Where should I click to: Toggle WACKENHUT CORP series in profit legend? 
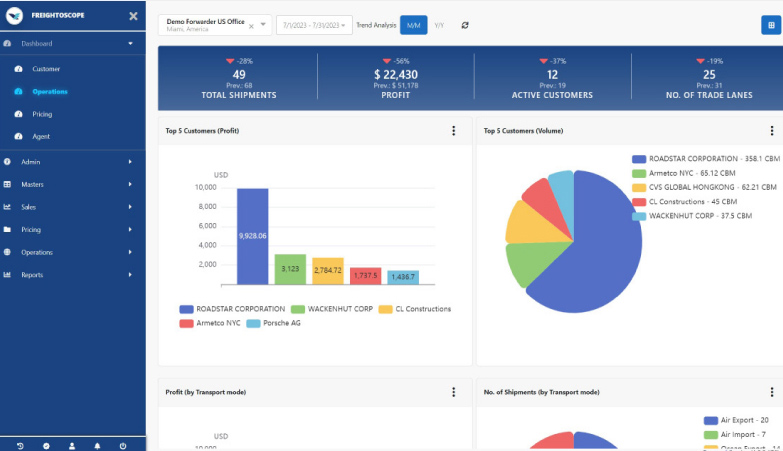[x=332, y=309]
